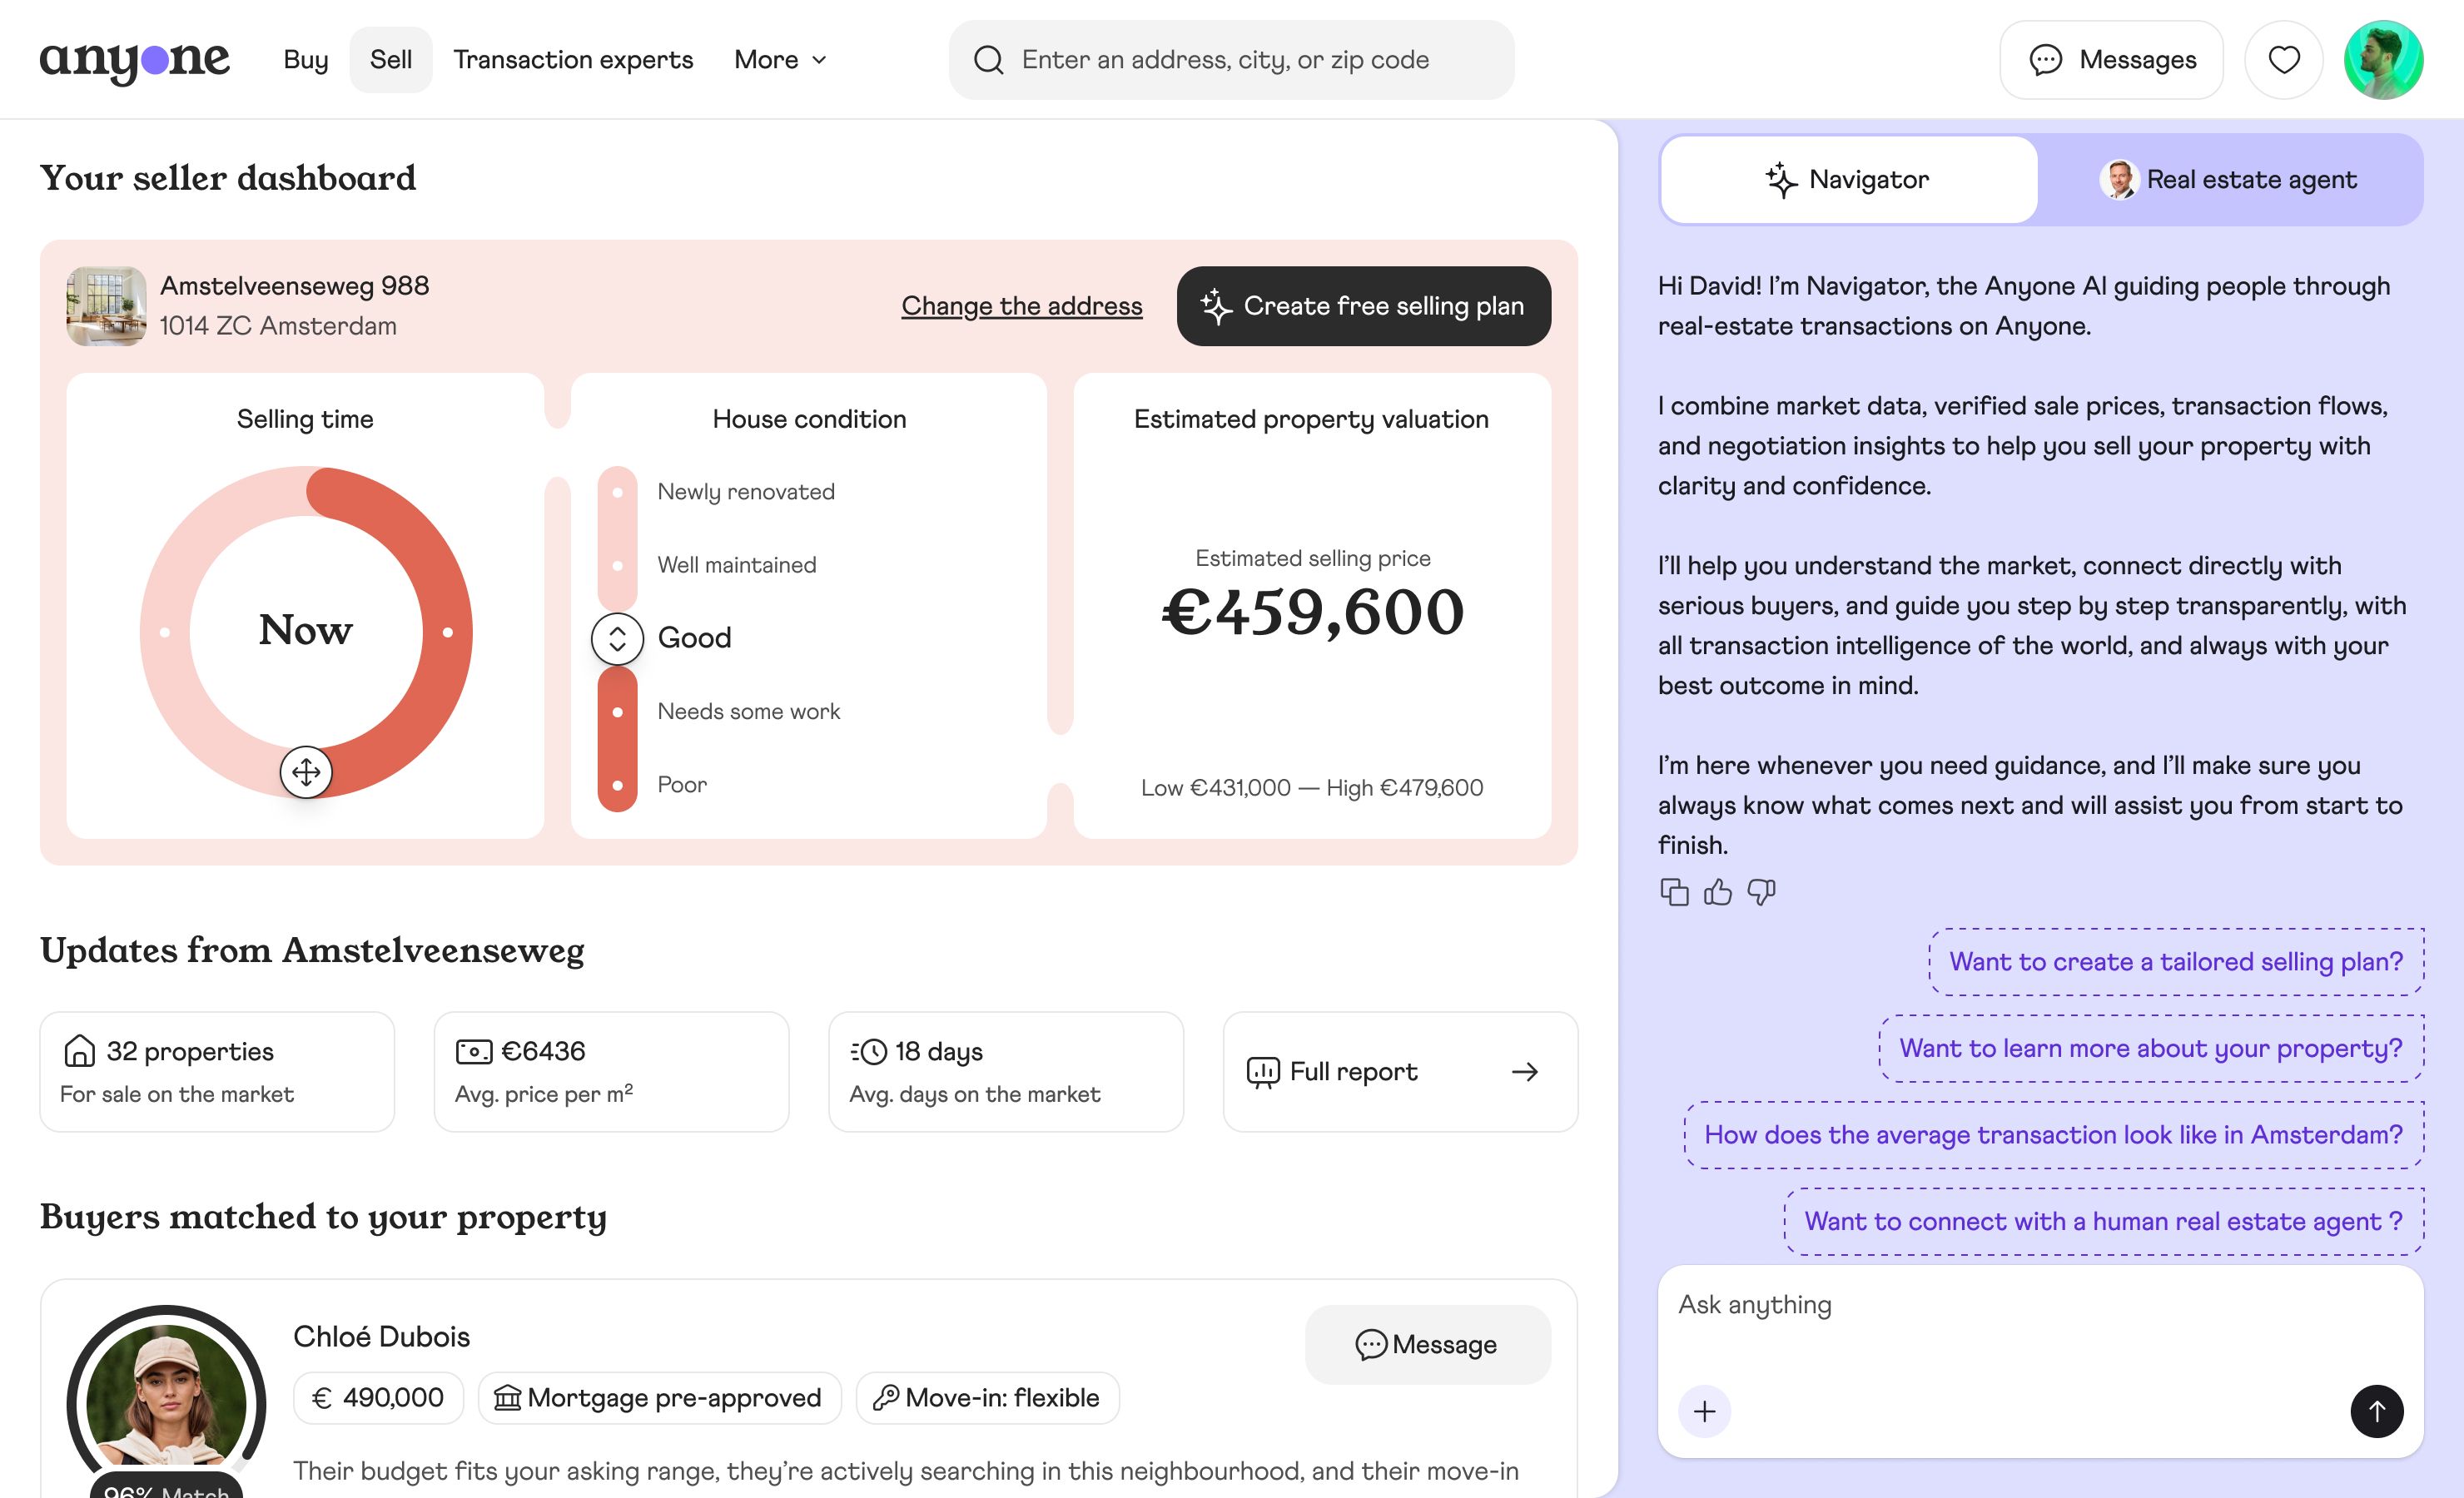Click the sparkle icon on Navigator tab
The height and width of the screenshot is (1498, 2464).
click(1781, 180)
